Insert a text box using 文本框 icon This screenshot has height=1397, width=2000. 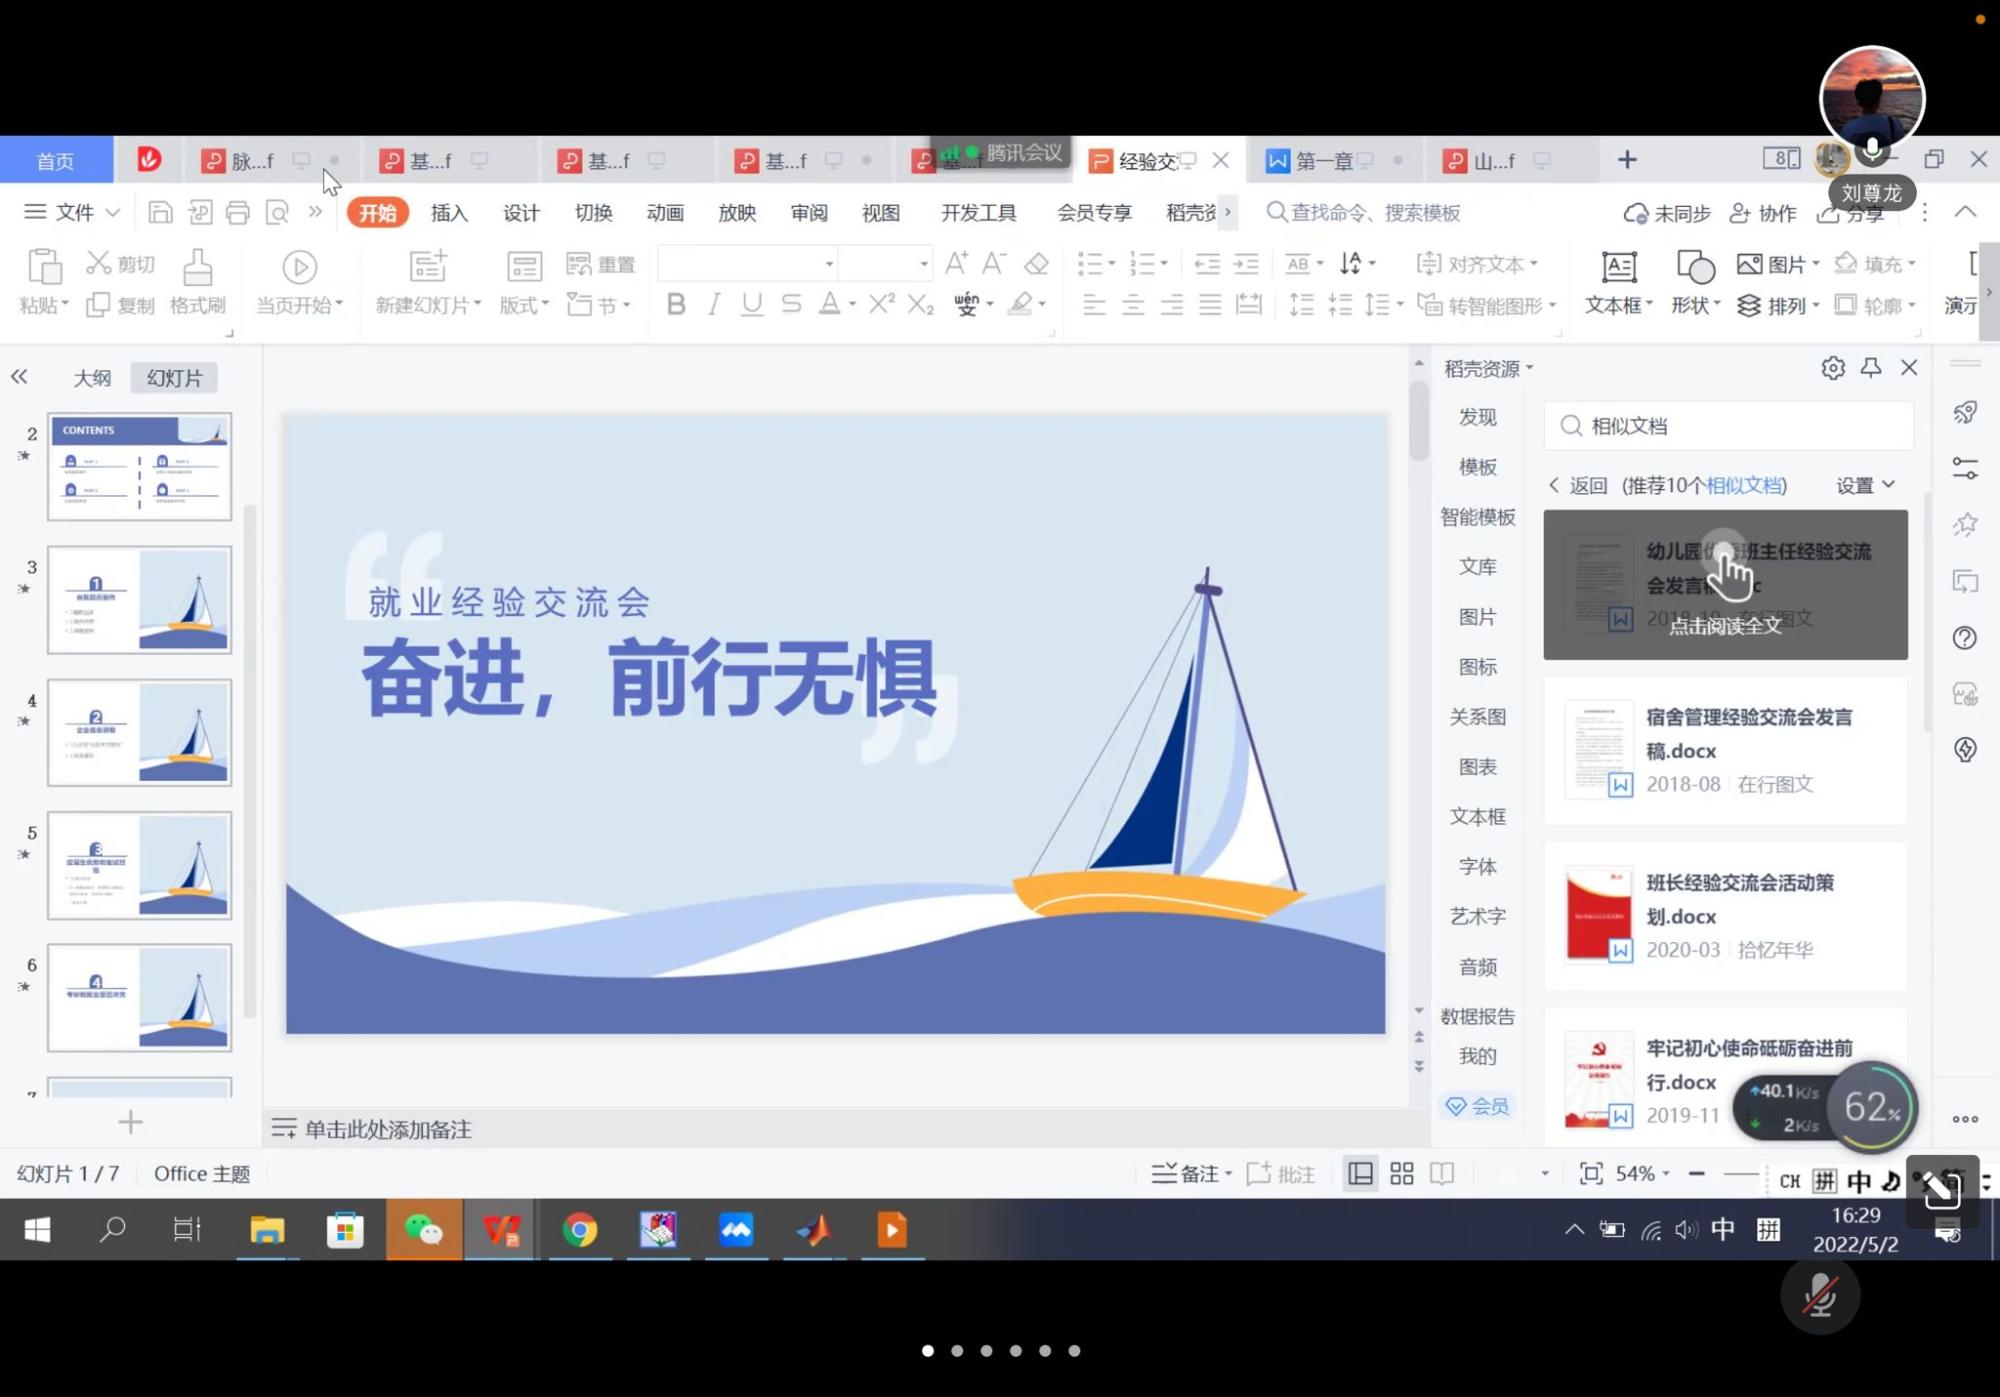1618,268
